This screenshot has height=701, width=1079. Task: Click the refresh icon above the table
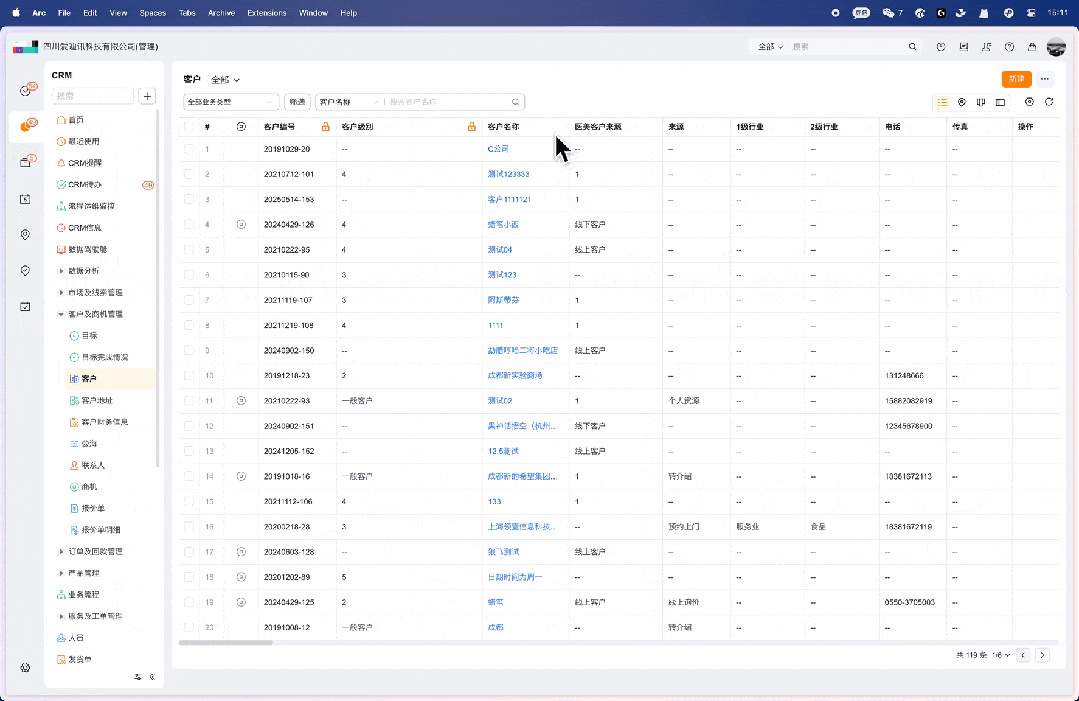click(1049, 102)
